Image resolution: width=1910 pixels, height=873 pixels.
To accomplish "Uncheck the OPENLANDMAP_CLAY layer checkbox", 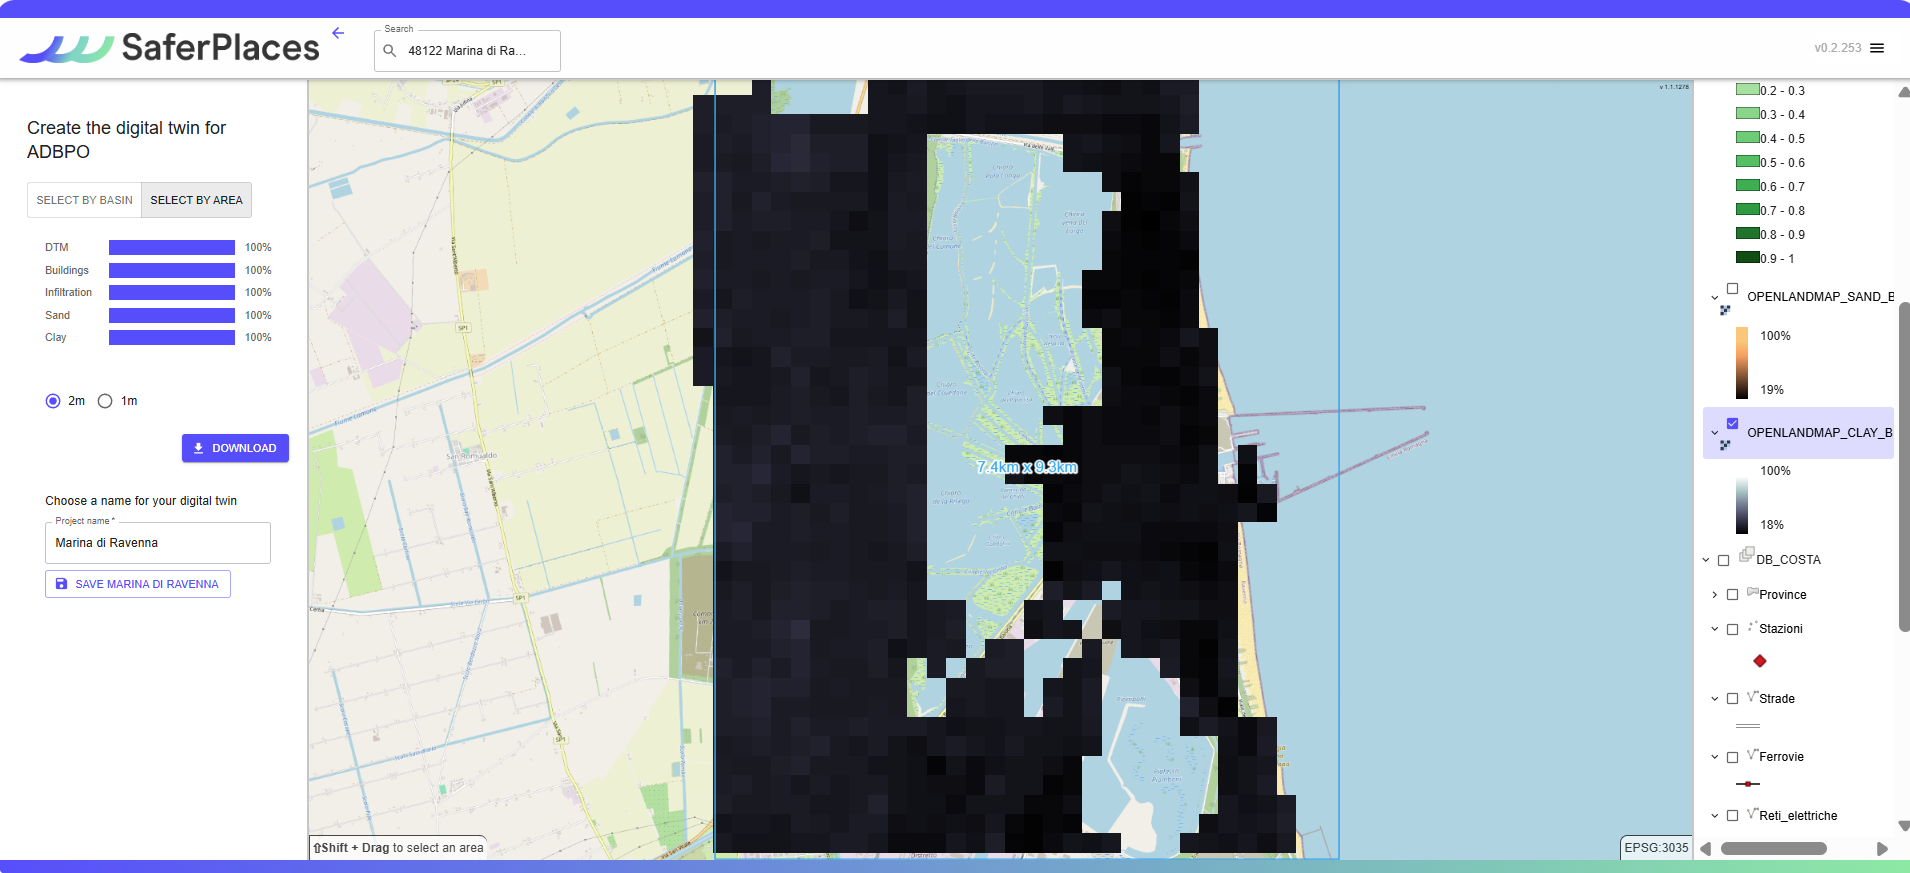I will click(x=1732, y=424).
